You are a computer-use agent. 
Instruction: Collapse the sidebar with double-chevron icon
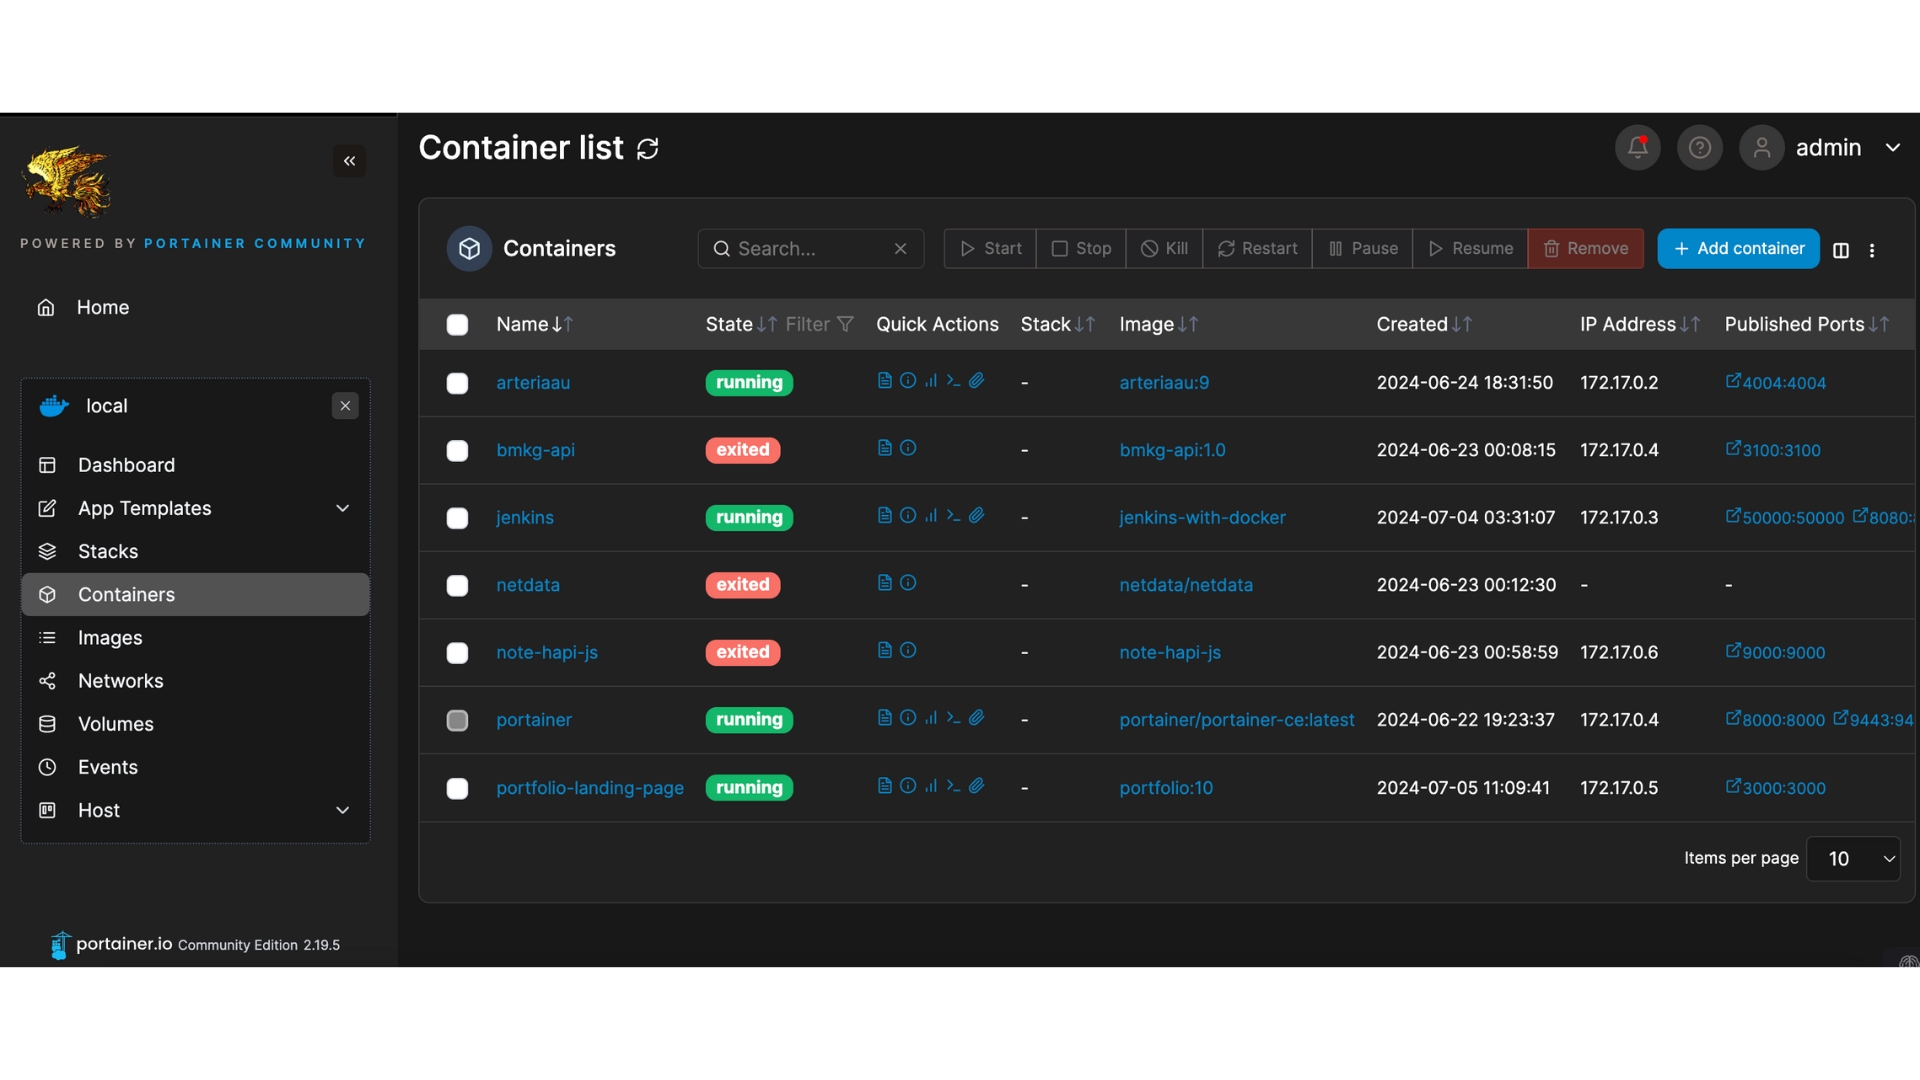coord(349,161)
